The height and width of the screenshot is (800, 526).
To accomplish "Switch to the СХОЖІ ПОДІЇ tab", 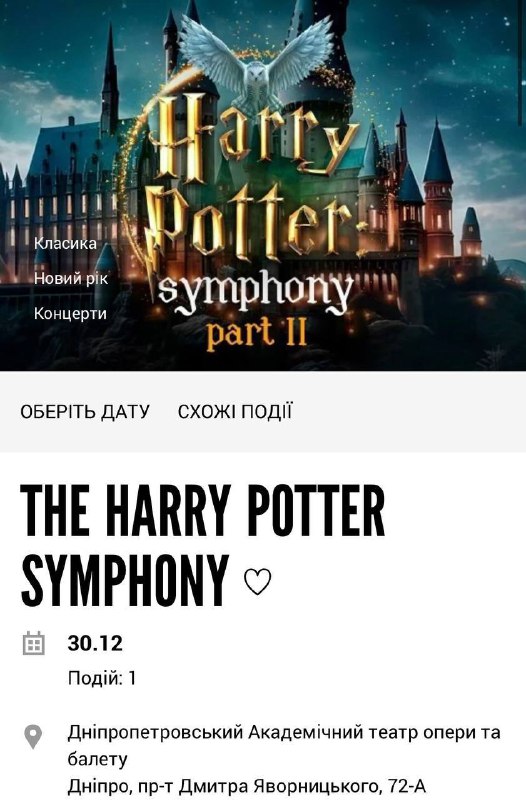I will coord(235,411).
